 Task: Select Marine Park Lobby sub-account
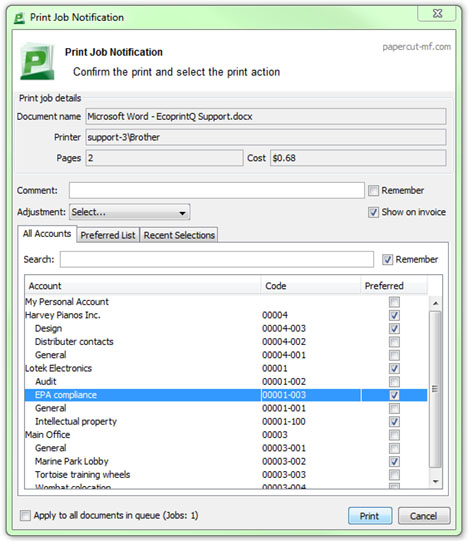[x=226, y=461]
